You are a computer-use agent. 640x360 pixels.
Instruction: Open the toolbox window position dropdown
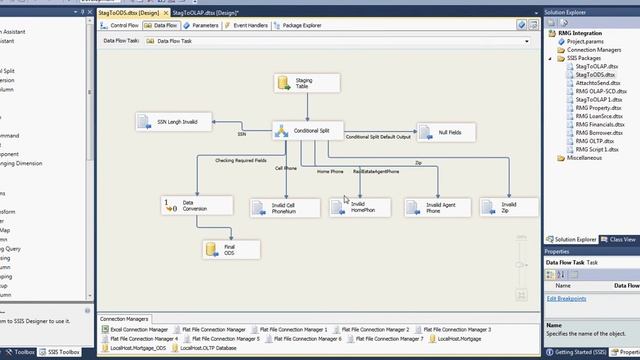click(76, 12)
